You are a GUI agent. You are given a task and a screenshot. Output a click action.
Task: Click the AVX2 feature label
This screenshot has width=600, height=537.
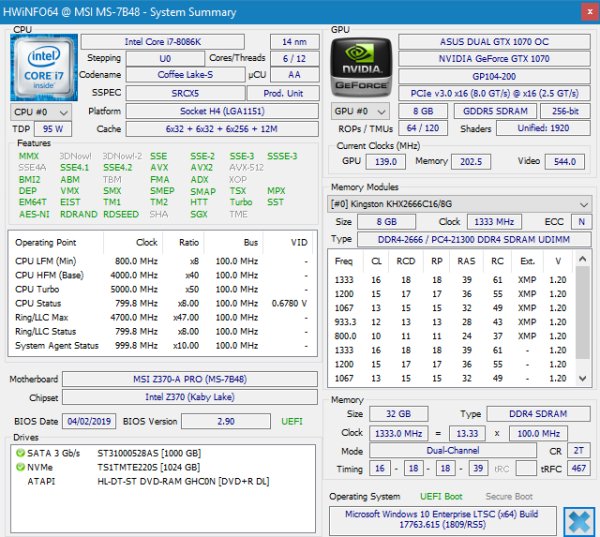tap(202, 168)
